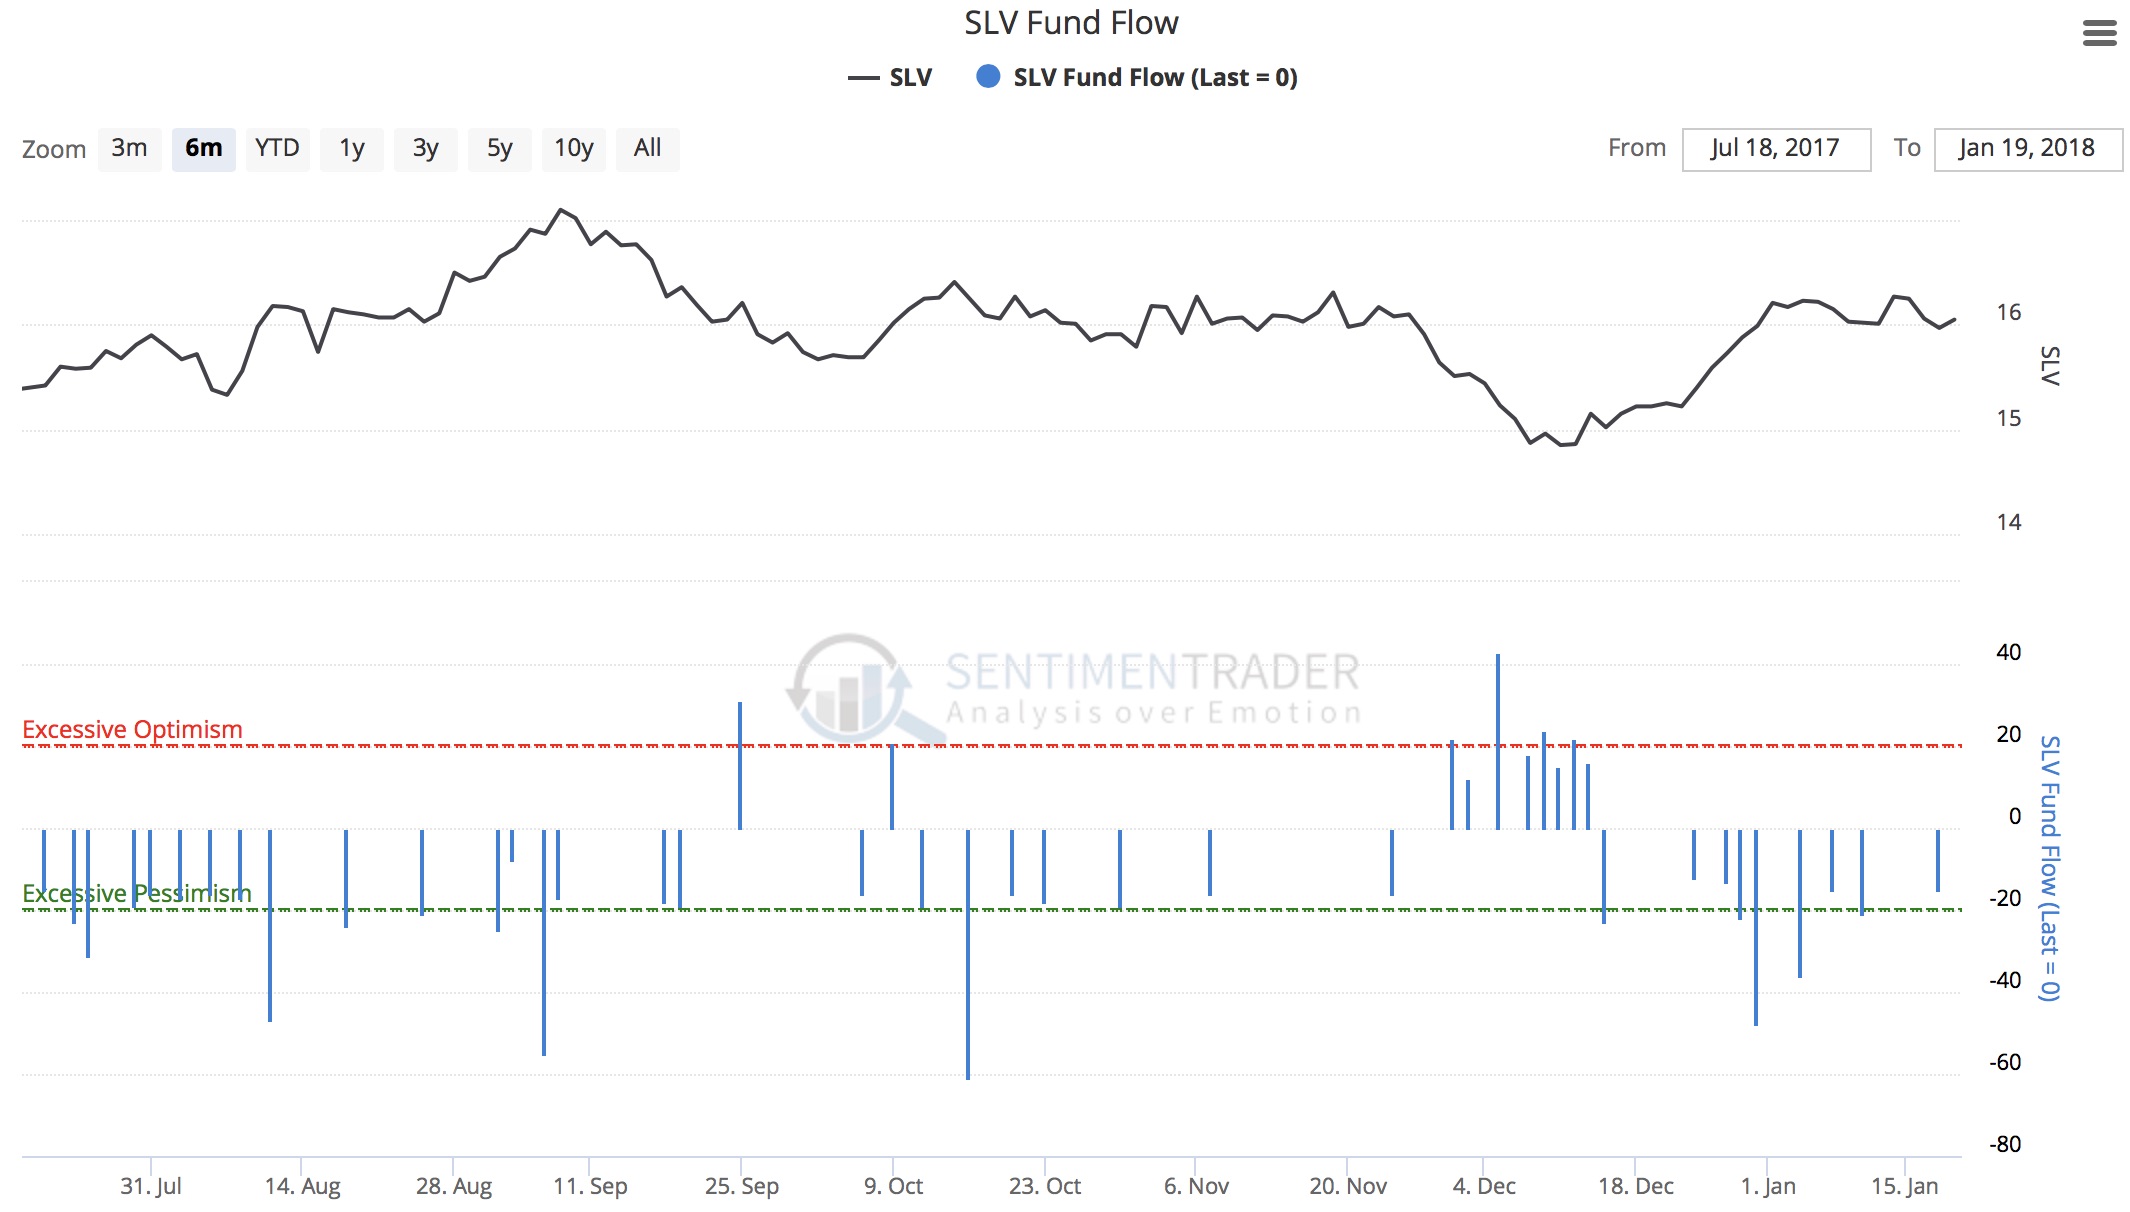Image resolution: width=2130 pixels, height=1212 pixels.
Task: Choose the 5y zoom option
Action: click(499, 149)
